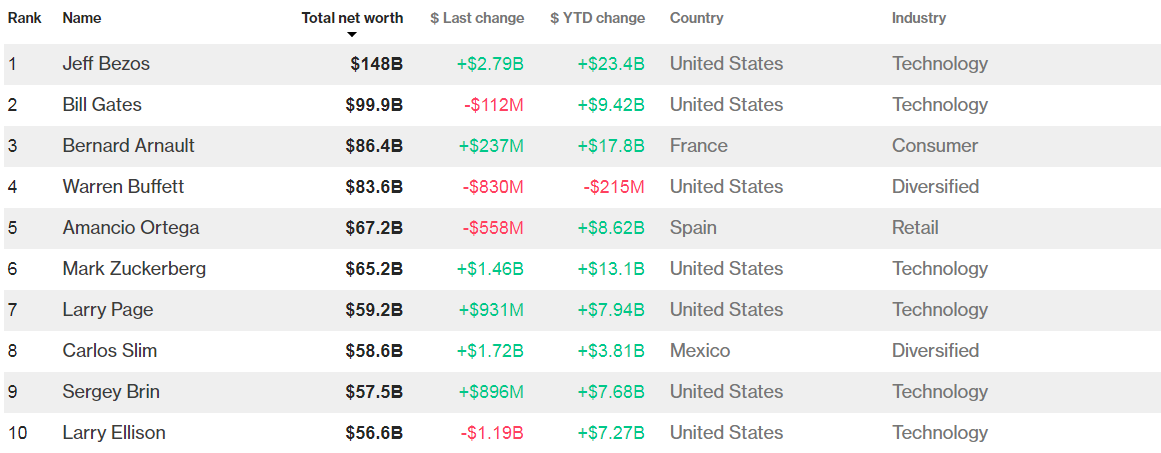Open Bill Gates profile link

(x=102, y=105)
